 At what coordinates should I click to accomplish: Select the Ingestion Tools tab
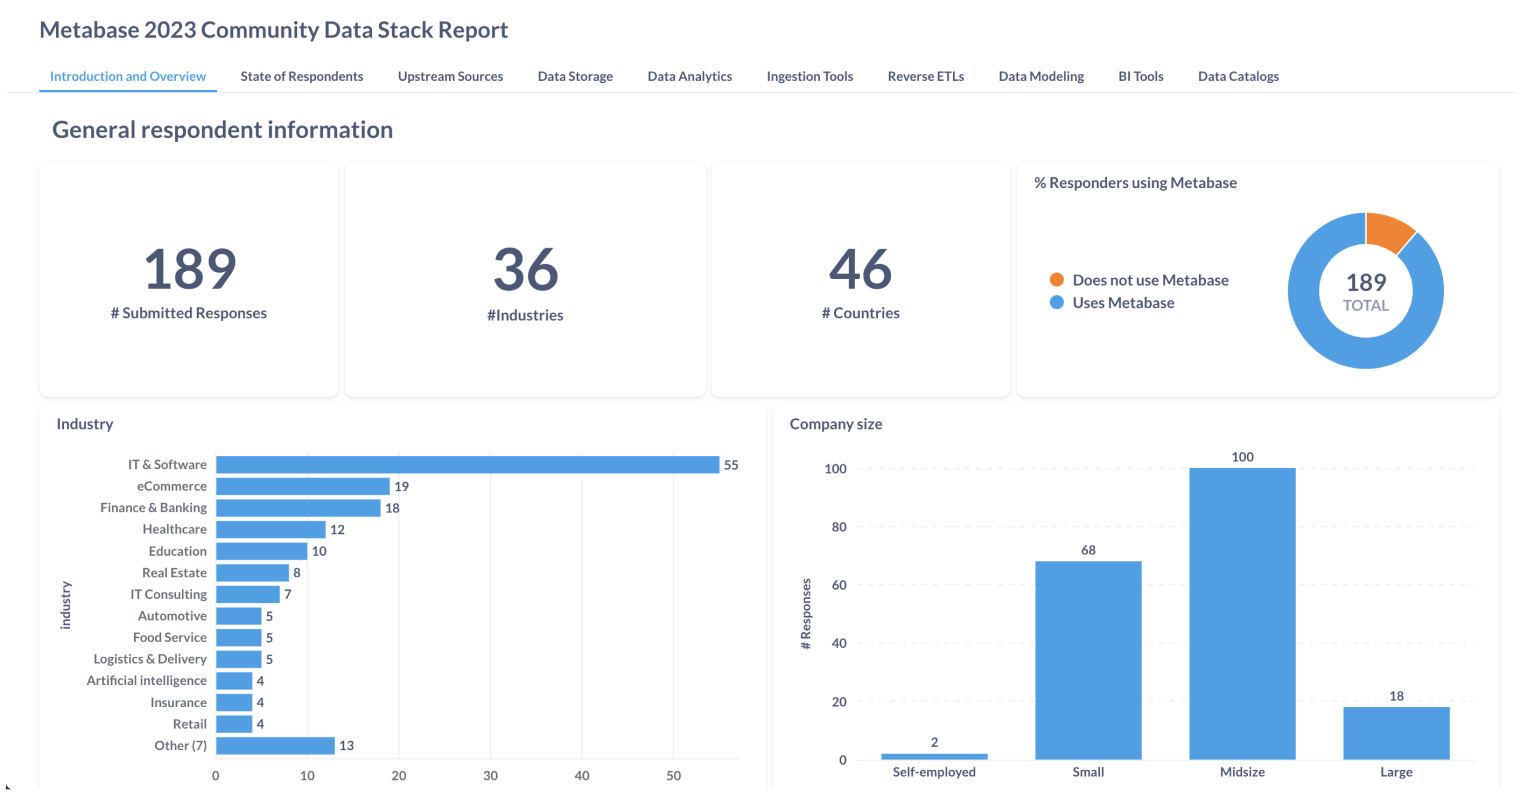810,76
